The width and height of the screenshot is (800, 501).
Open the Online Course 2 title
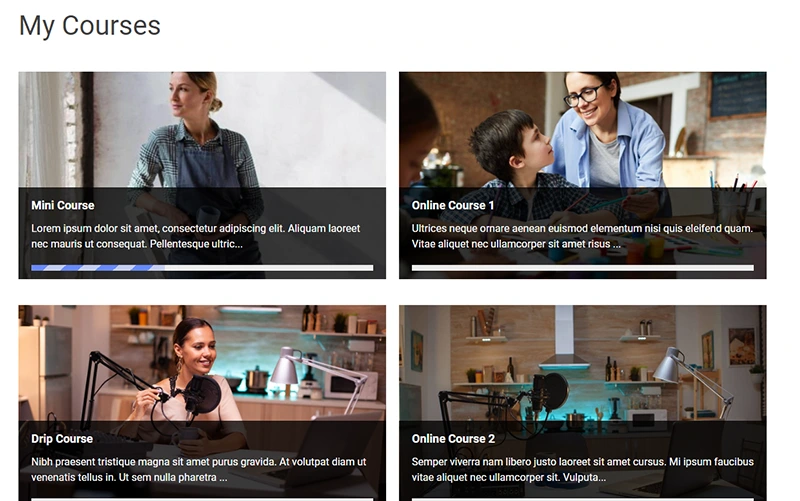(453, 439)
